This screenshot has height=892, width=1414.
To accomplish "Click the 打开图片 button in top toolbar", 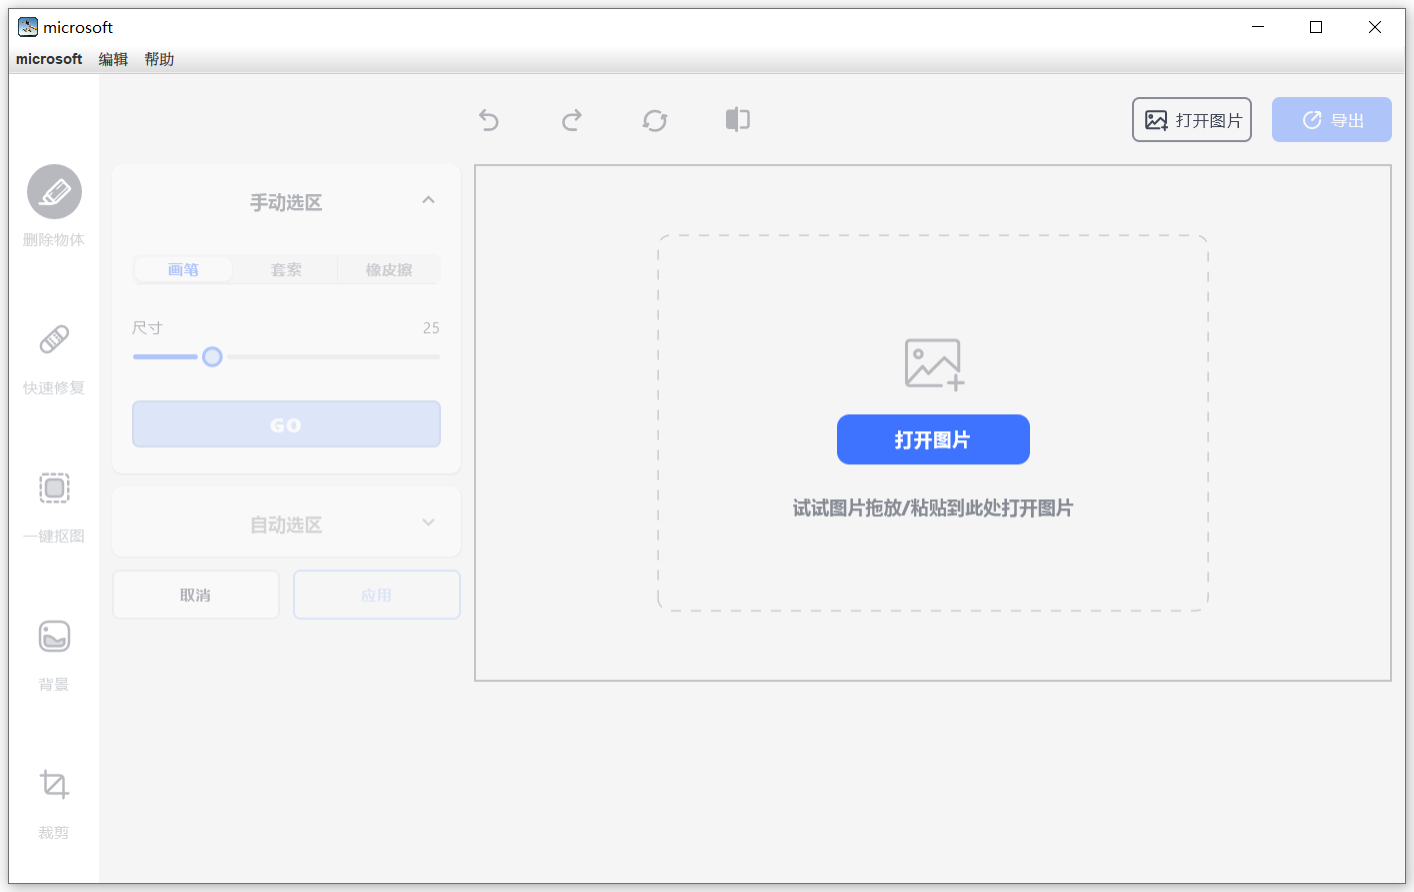I will (x=1192, y=120).
